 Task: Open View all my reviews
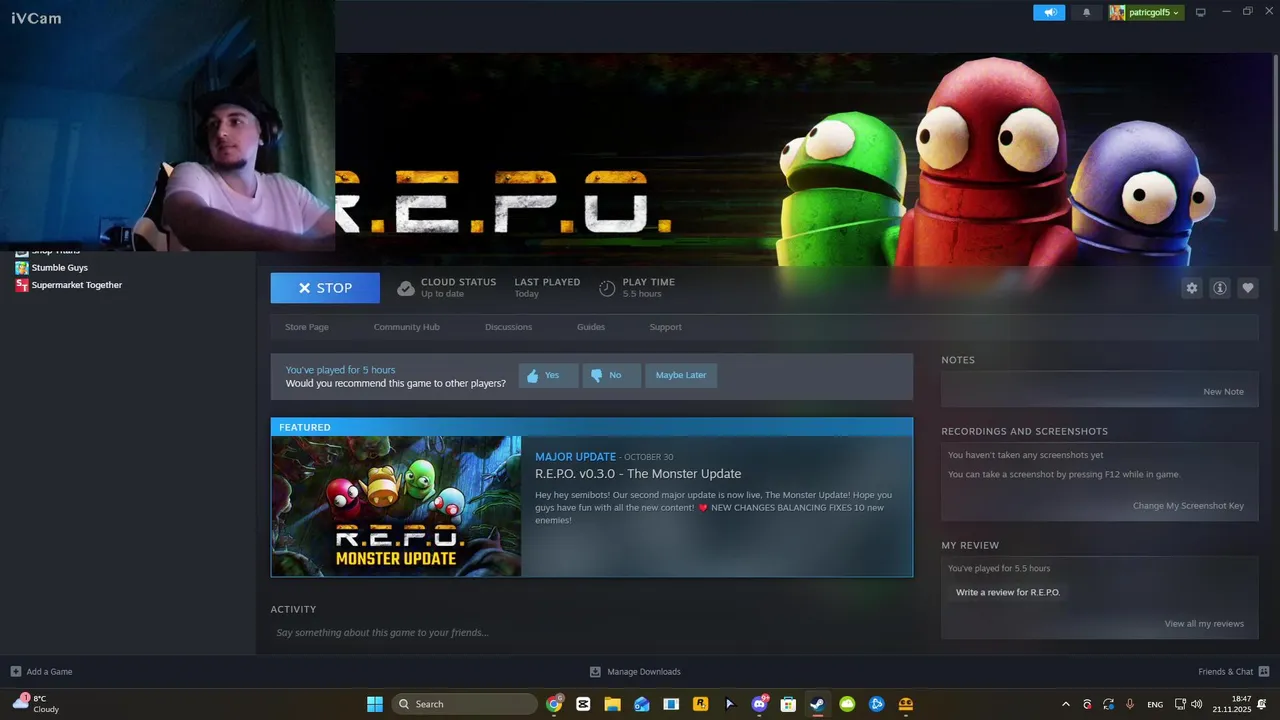pos(1204,624)
